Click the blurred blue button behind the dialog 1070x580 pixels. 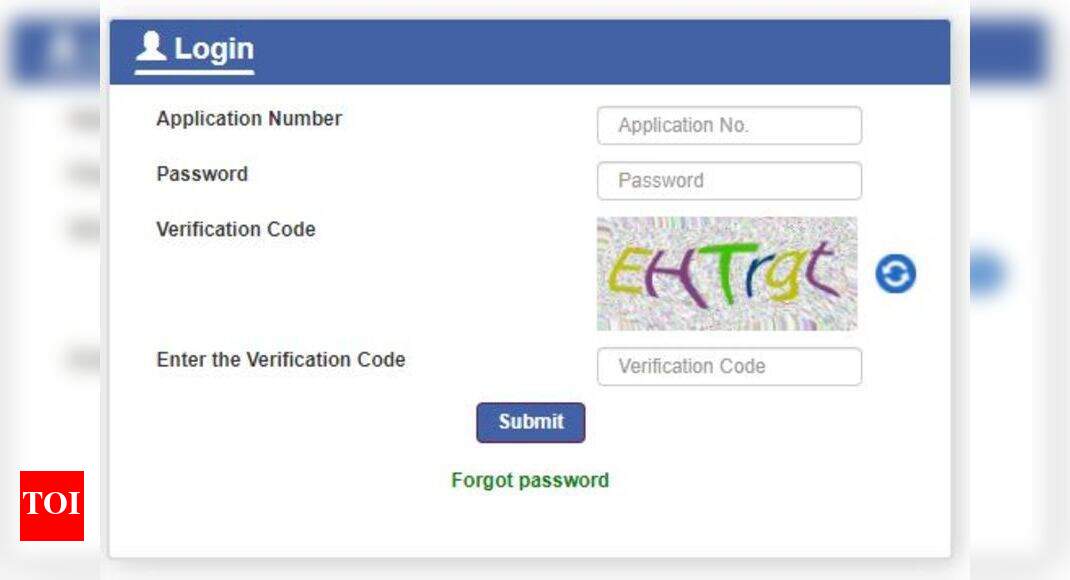[x=988, y=274]
